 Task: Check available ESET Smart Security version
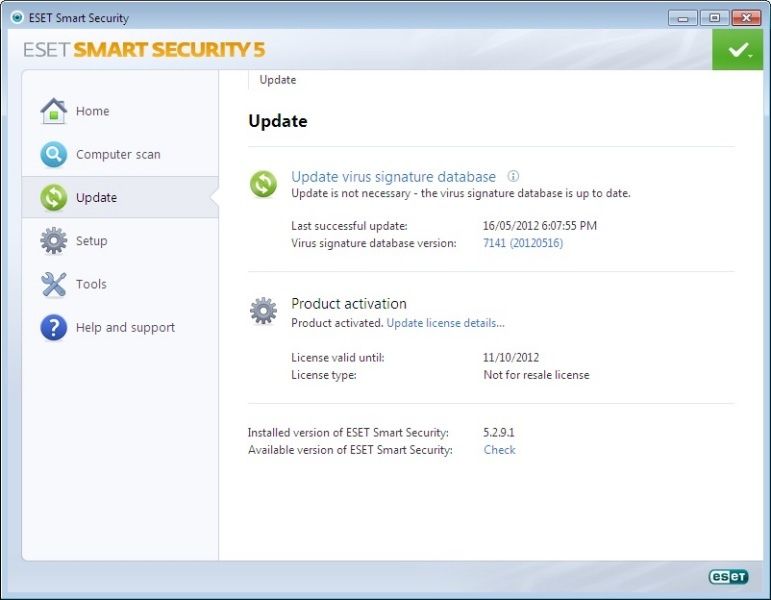coord(500,450)
